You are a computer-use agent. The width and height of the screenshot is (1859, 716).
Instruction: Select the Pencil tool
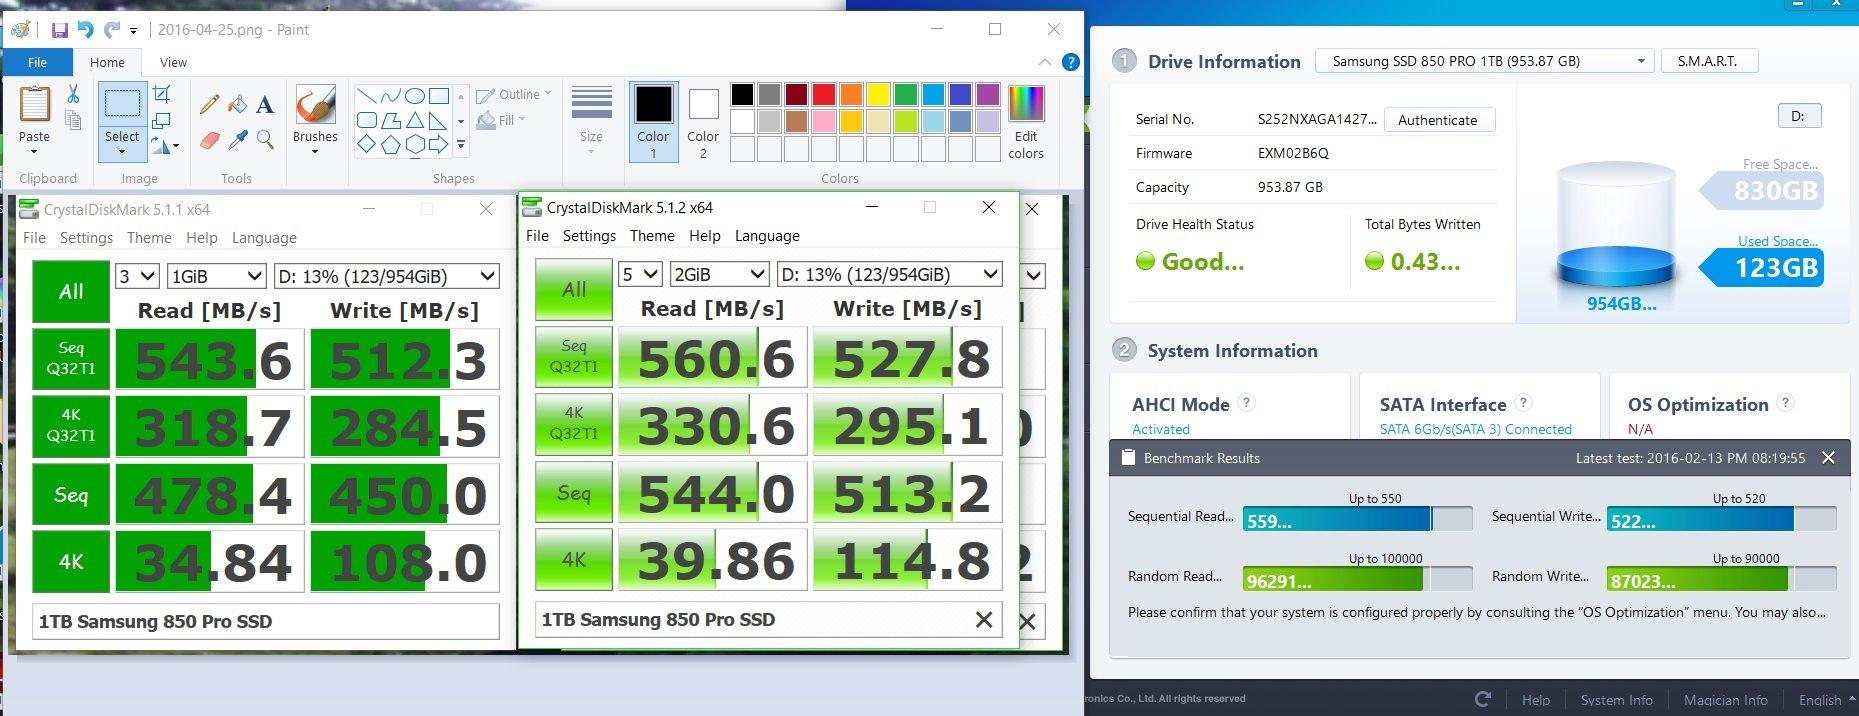[x=209, y=104]
